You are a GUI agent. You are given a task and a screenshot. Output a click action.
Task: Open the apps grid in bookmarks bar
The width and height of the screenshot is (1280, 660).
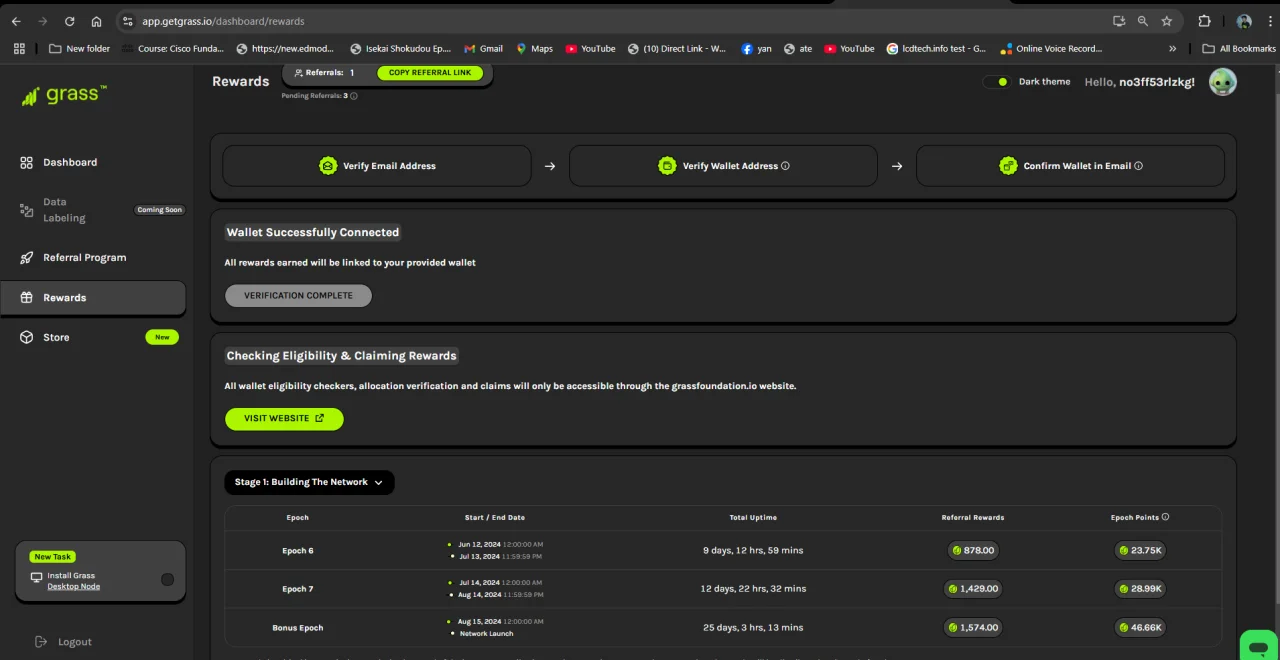point(19,48)
